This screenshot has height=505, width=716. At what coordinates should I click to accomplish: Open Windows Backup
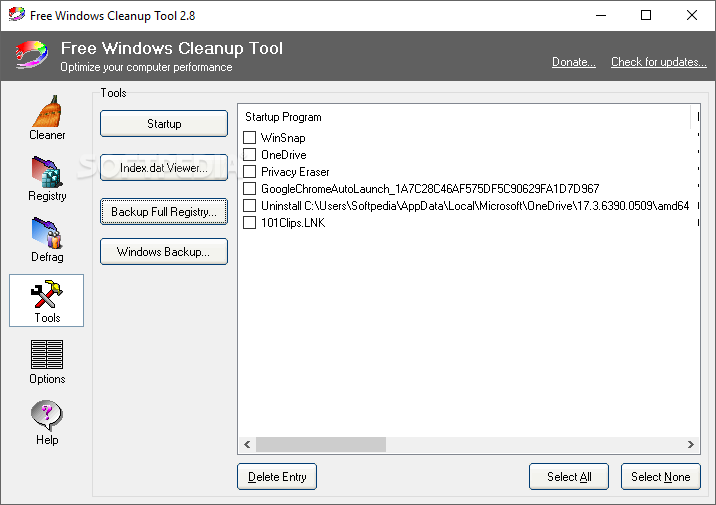coord(164,252)
